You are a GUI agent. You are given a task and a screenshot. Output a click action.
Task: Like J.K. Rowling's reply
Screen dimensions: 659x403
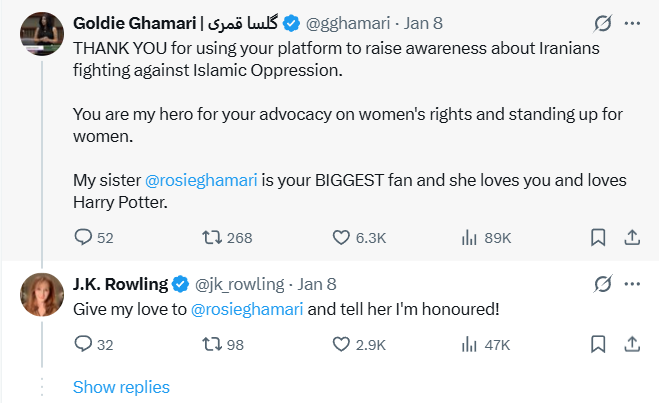point(341,344)
